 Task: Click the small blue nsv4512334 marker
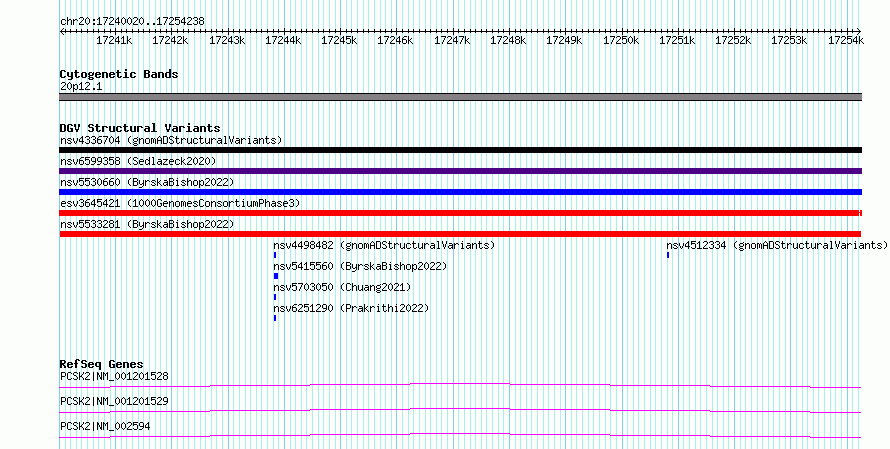[668, 255]
